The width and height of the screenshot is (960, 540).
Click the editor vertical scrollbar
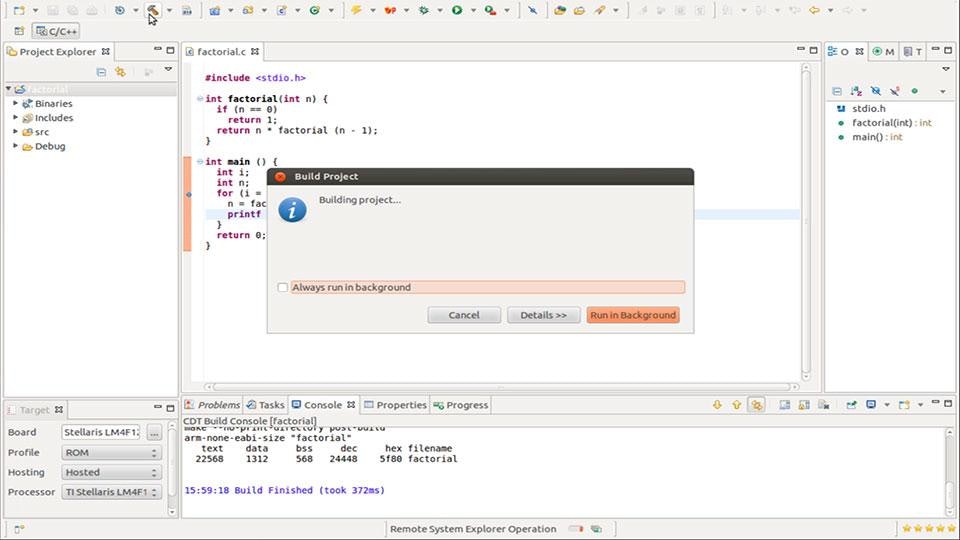pyautogui.click(x=806, y=223)
